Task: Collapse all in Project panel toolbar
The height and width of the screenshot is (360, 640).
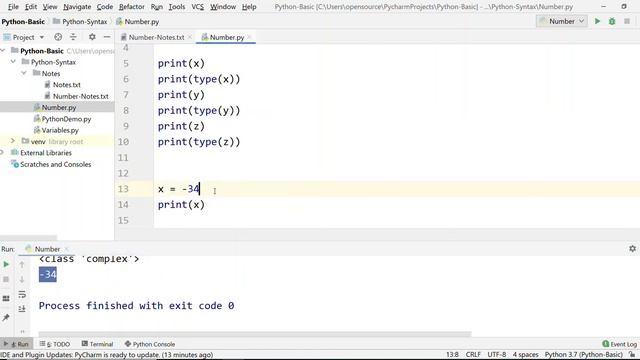Action: 73,37
